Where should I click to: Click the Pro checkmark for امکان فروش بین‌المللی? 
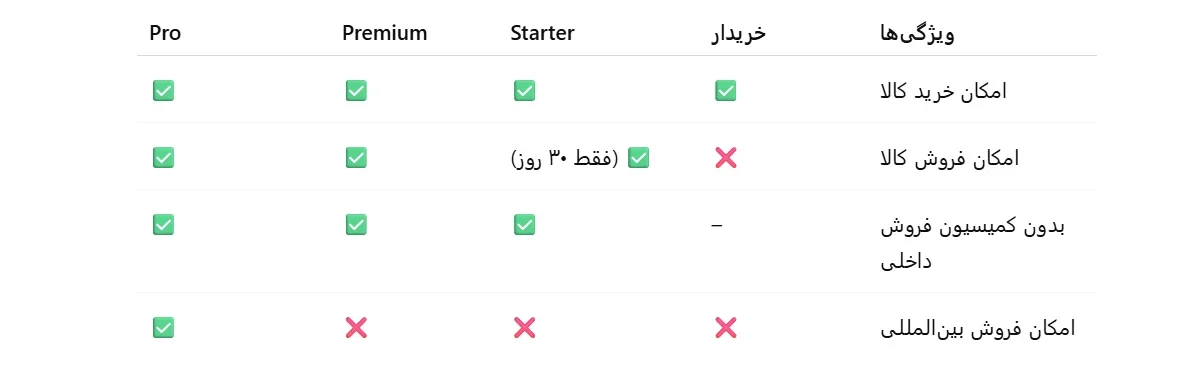tap(163, 327)
